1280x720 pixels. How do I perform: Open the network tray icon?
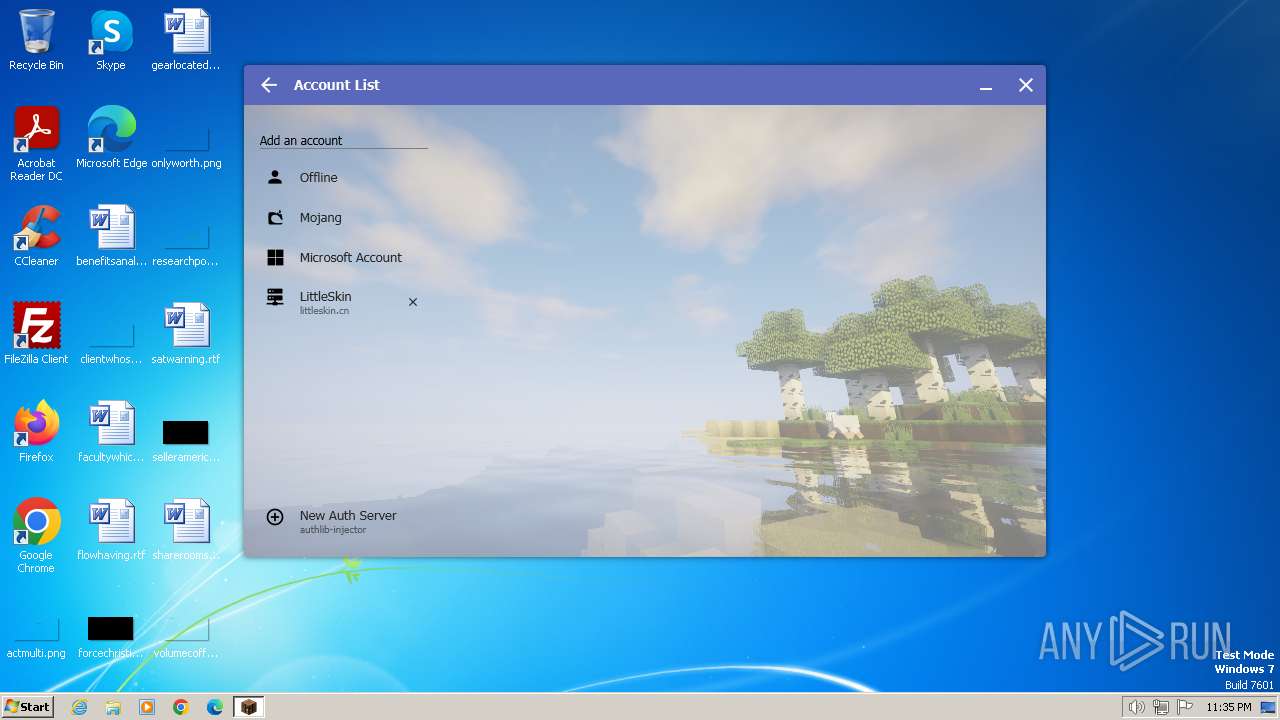tap(1161, 707)
